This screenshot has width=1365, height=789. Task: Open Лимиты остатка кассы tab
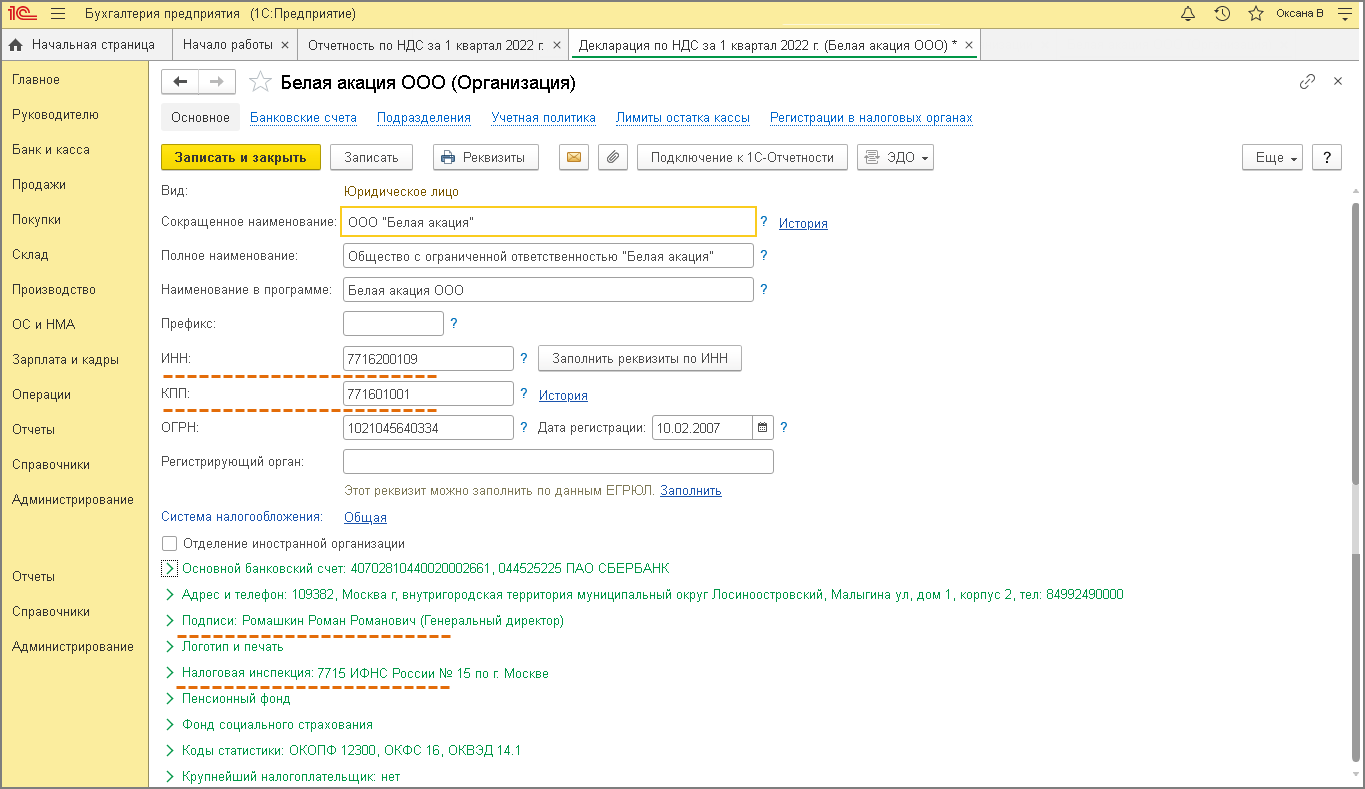[683, 118]
